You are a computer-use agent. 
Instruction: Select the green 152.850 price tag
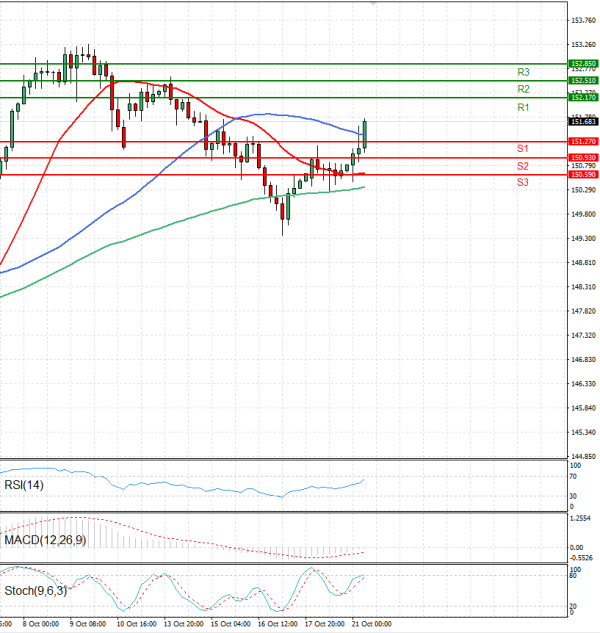583,63
